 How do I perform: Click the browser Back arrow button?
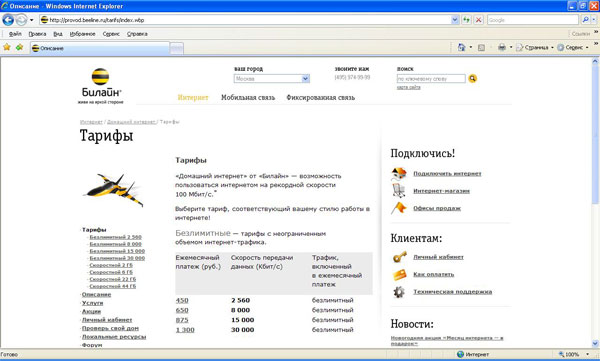pos(8,20)
